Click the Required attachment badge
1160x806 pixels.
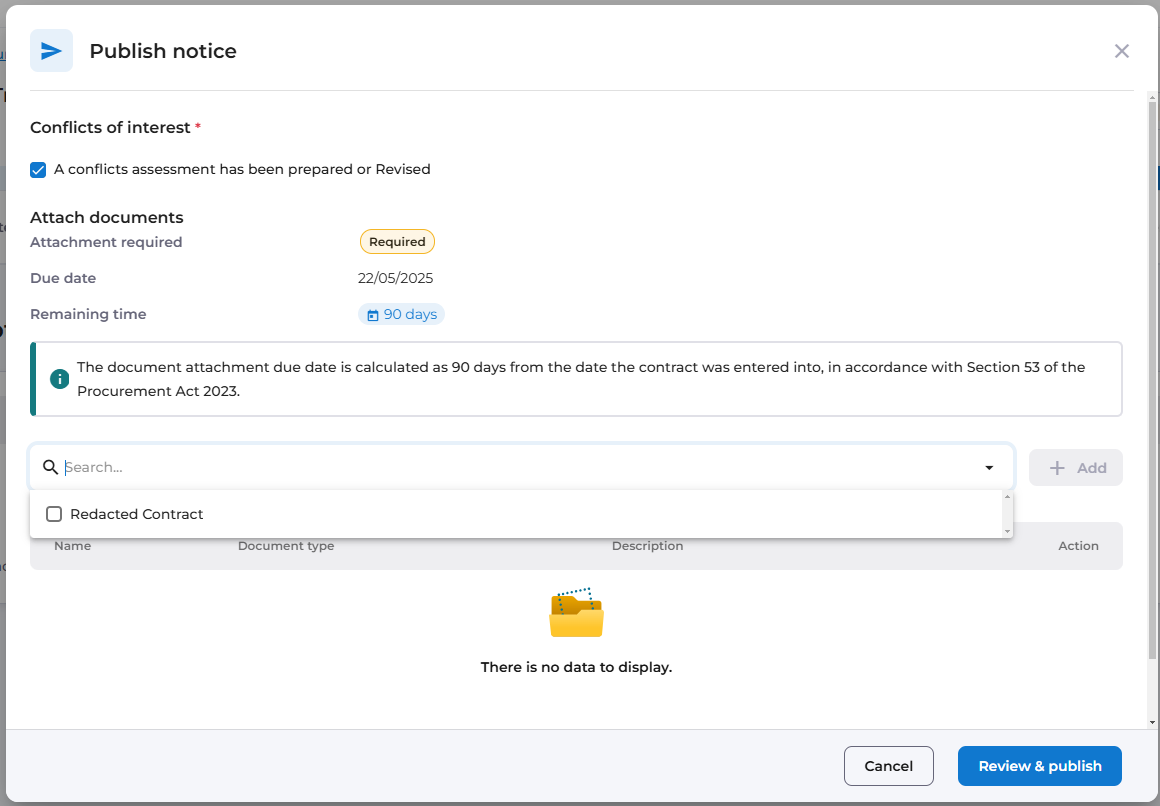[x=397, y=242]
